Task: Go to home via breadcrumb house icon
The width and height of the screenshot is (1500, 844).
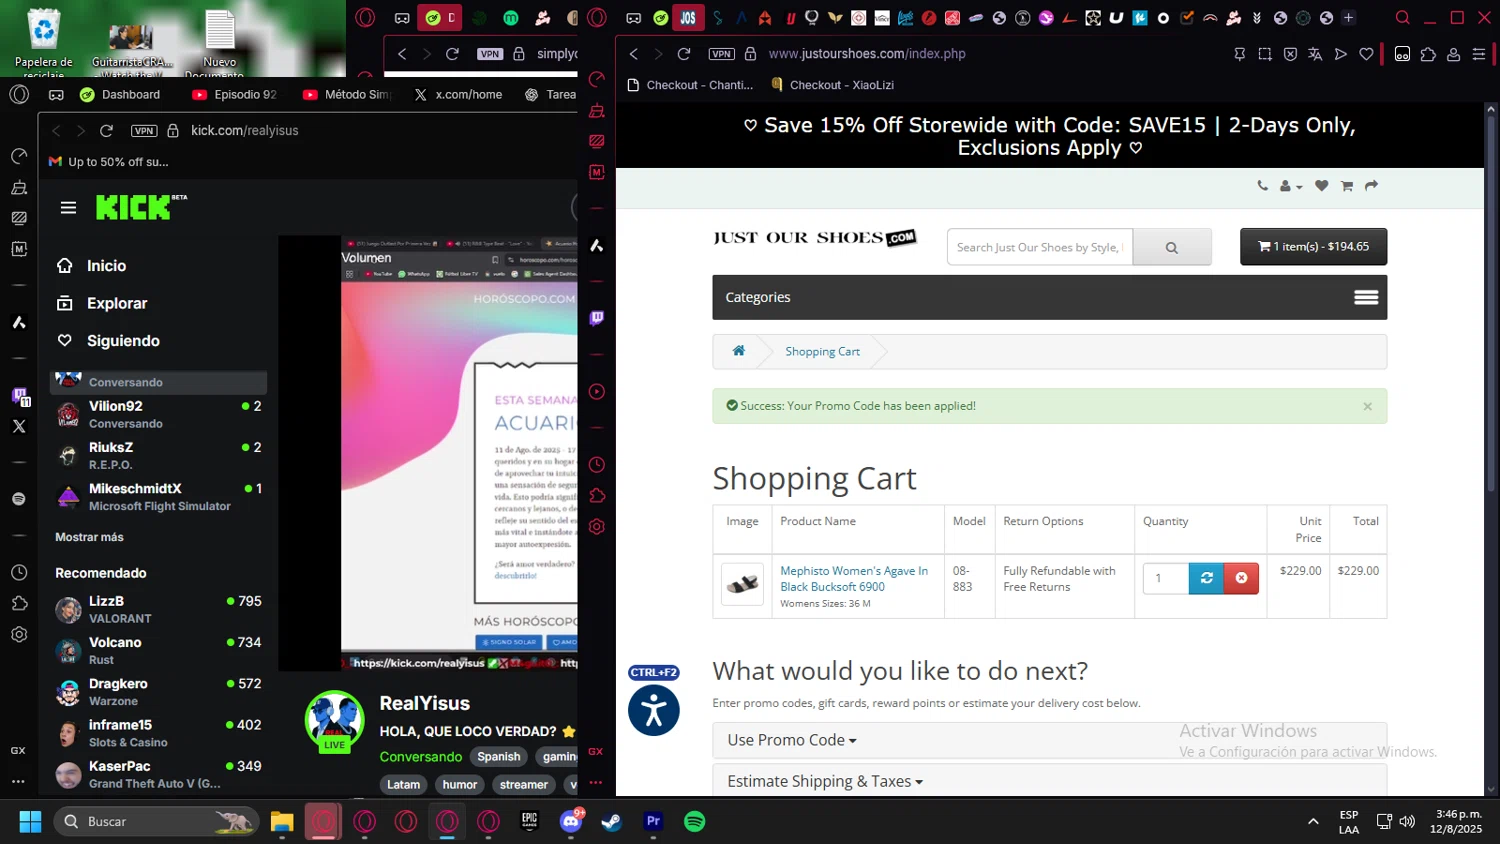Action: tap(739, 351)
